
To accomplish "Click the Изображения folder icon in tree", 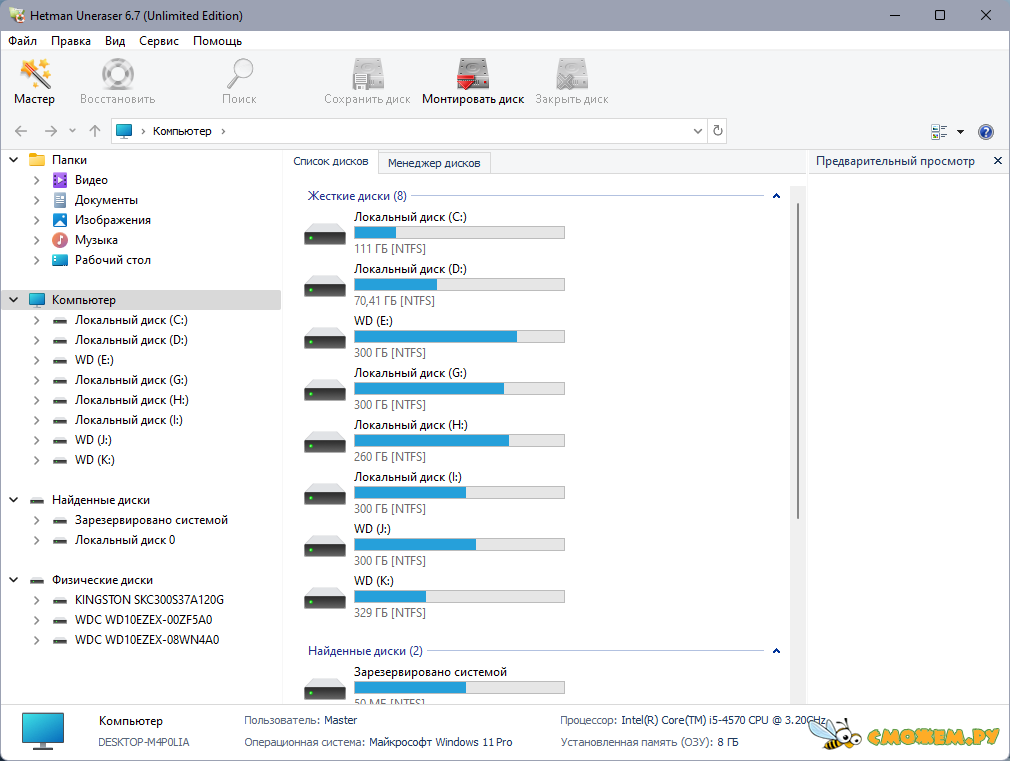I will (x=60, y=220).
